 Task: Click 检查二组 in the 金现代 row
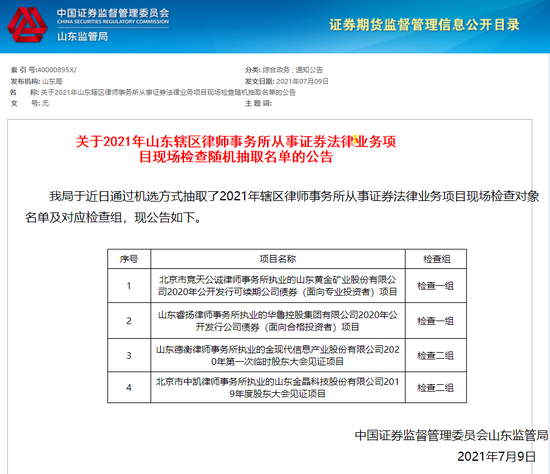coord(436,355)
